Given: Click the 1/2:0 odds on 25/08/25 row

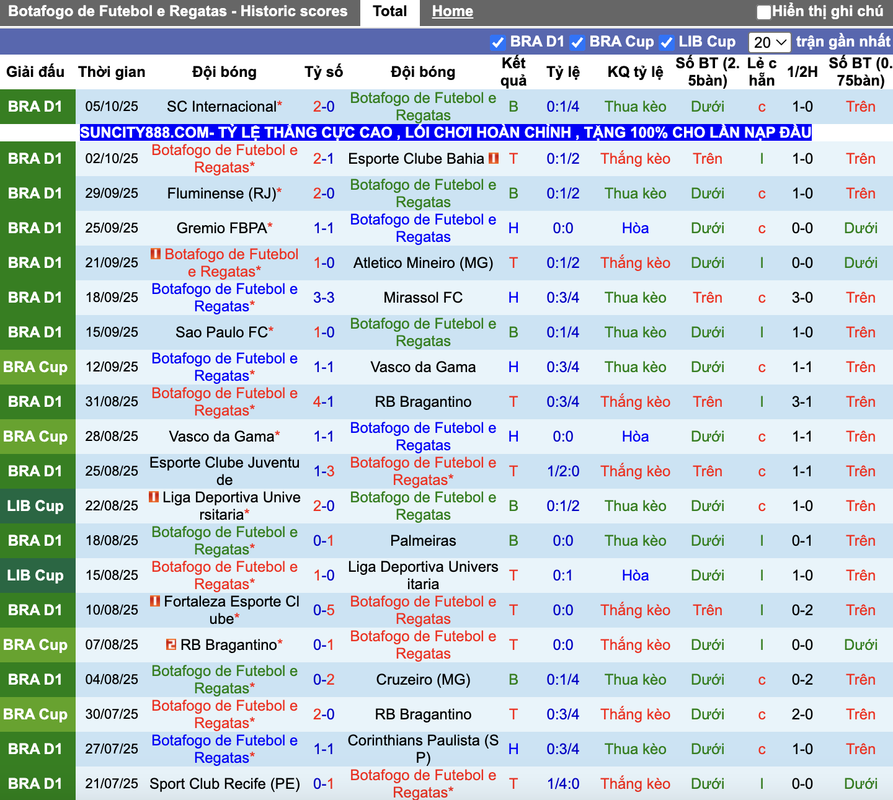Looking at the screenshot, I should pyautogui.click(x=563, y=471).
